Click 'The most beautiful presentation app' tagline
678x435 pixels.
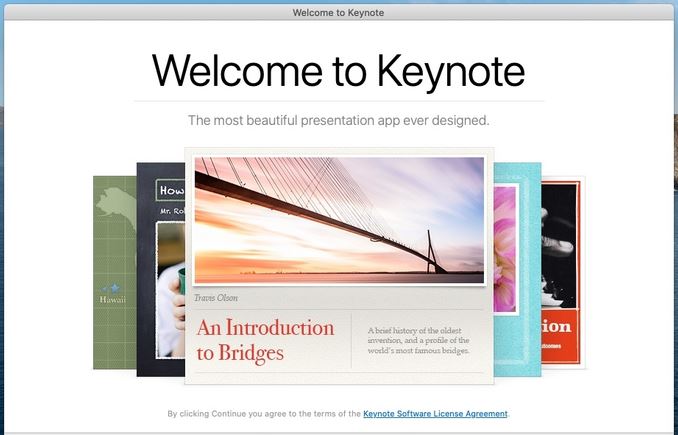pos(339,120)
